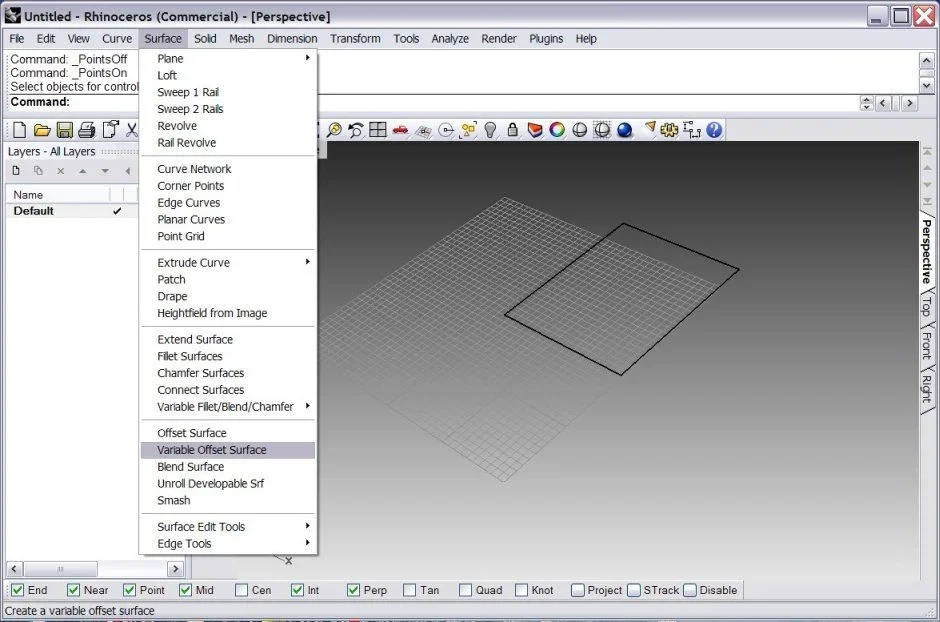The image size is (940, 622).
Task: Click the select objects toolbar icon
Action: pos(468,129)
